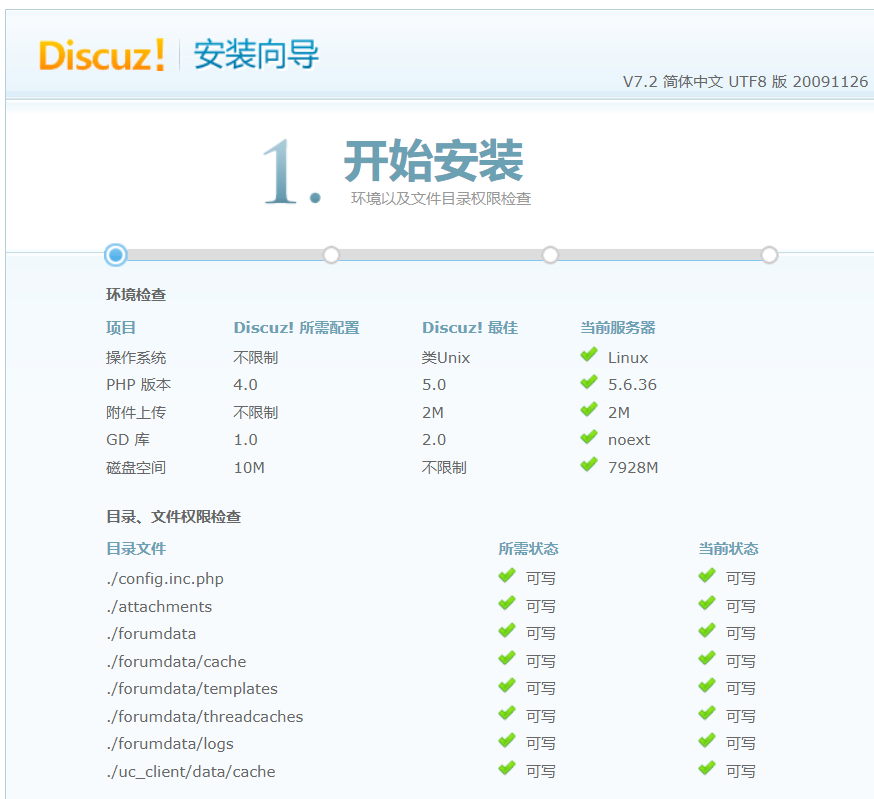The height and width of the screenshot is (799, 874).
Task: Click the ./config.inc.php file name
Action: [165, 579]
